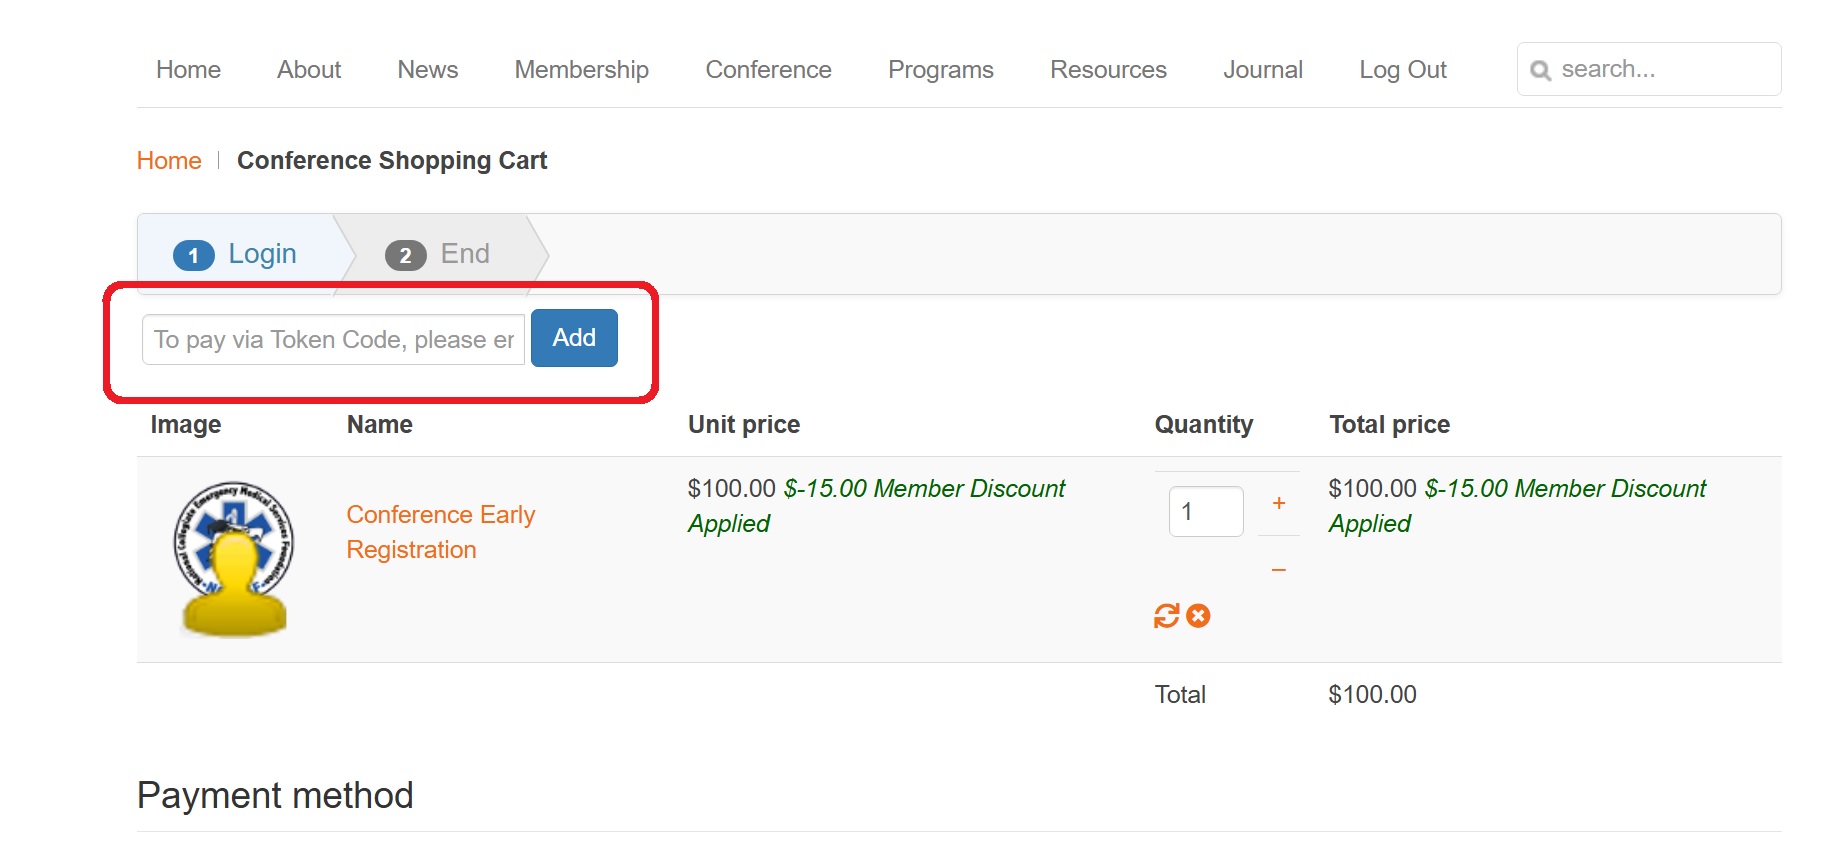Increase quantity with the plus button
The image size is (1844, 854).
(x=1279, y=503)
